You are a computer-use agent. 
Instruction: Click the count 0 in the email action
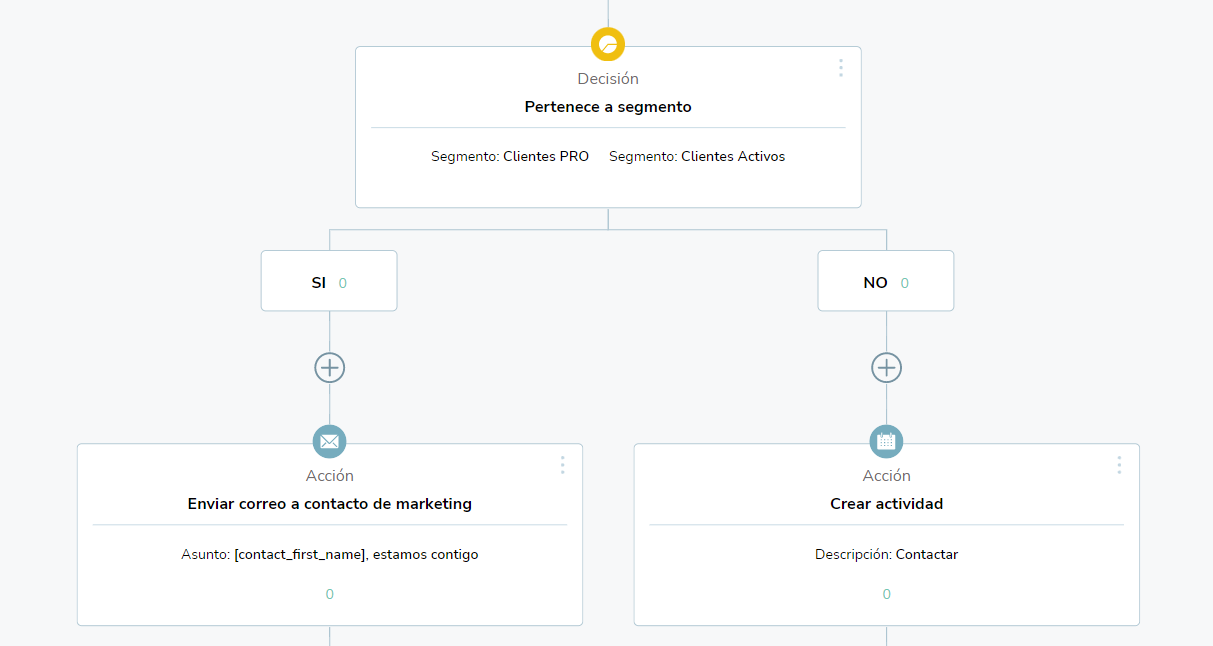[x=330, y=594]
